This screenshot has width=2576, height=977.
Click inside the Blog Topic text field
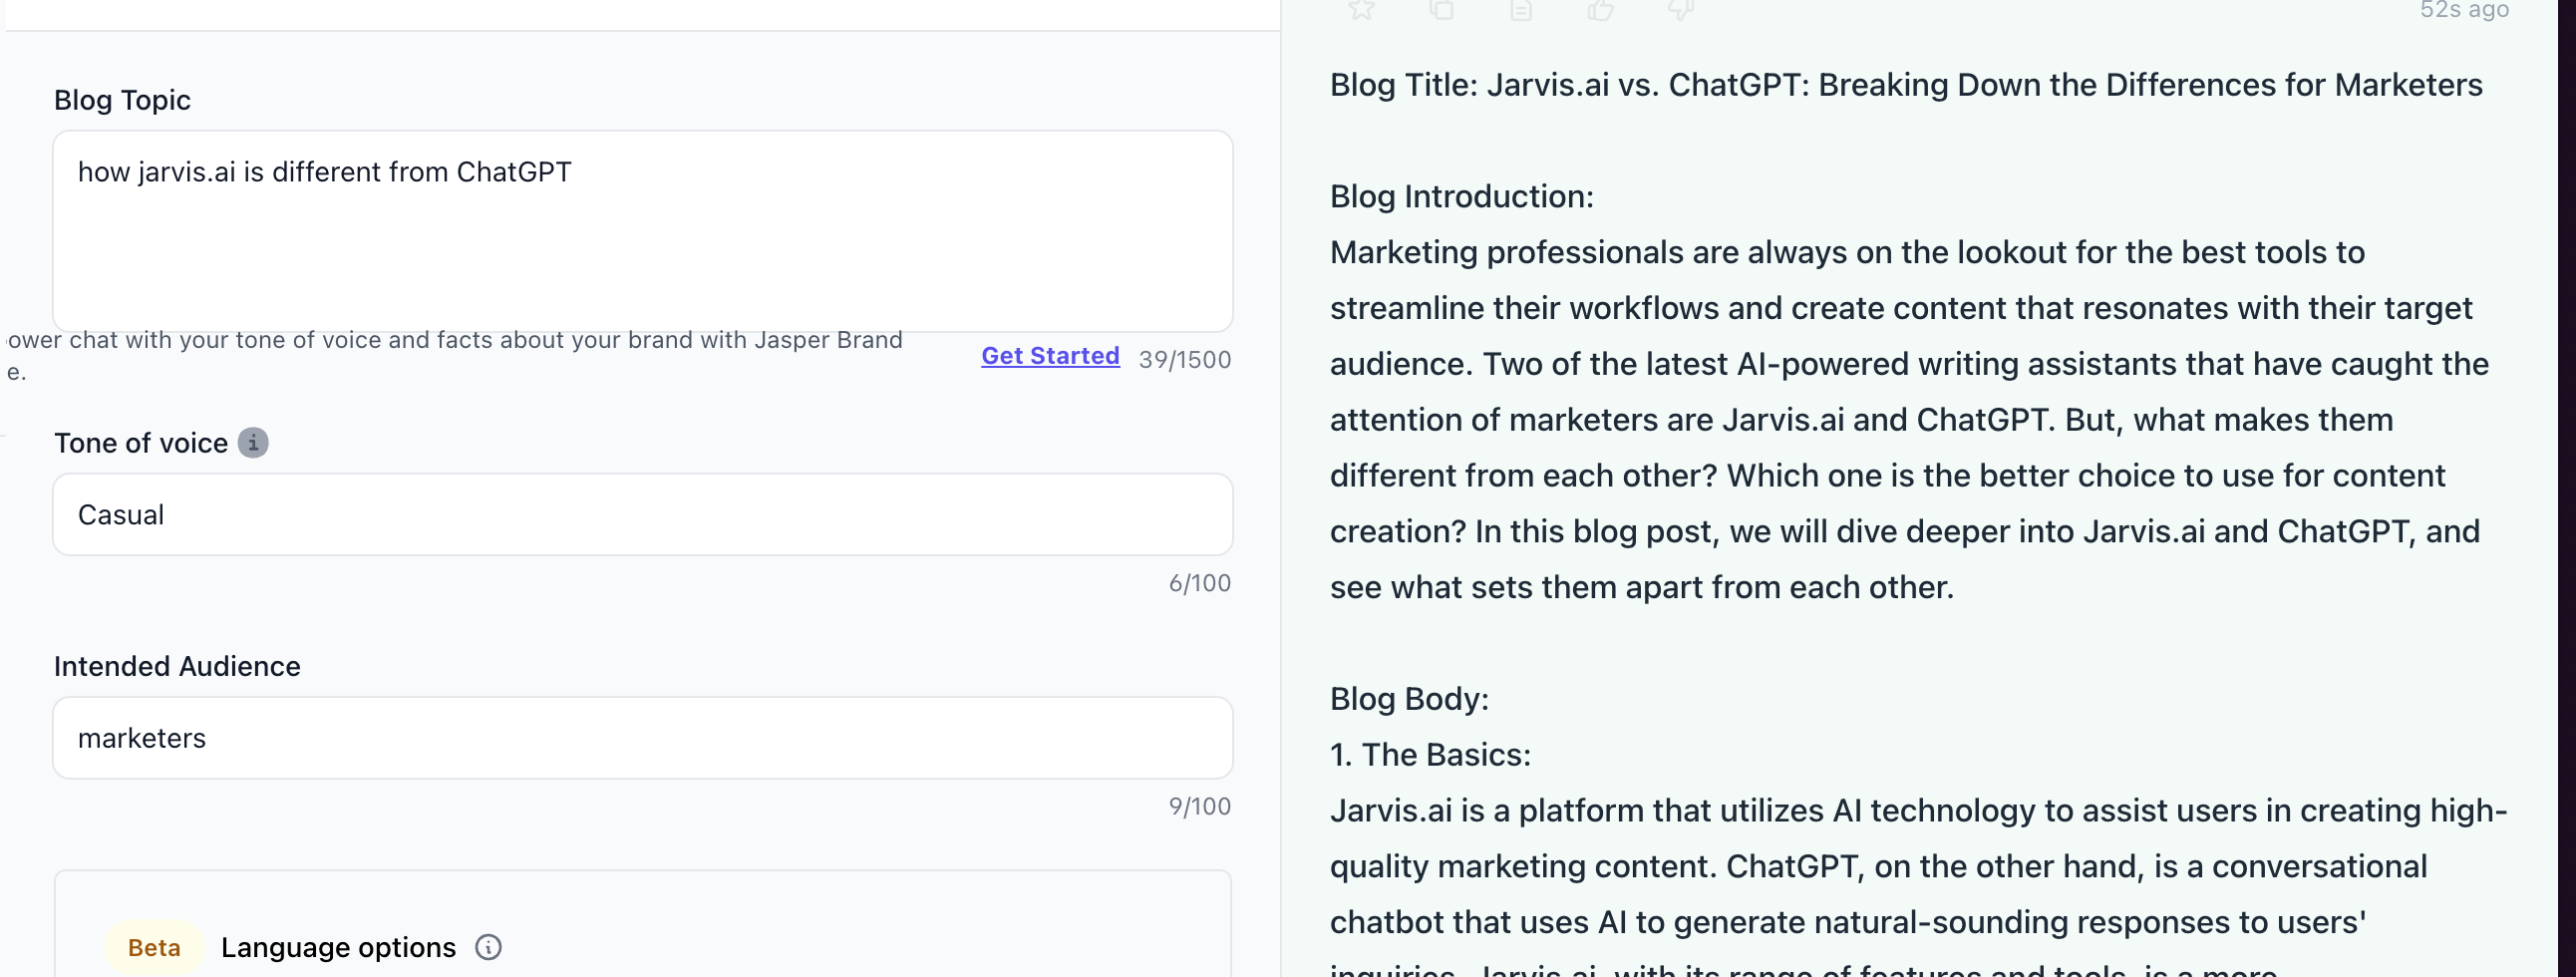click(643, 230)
